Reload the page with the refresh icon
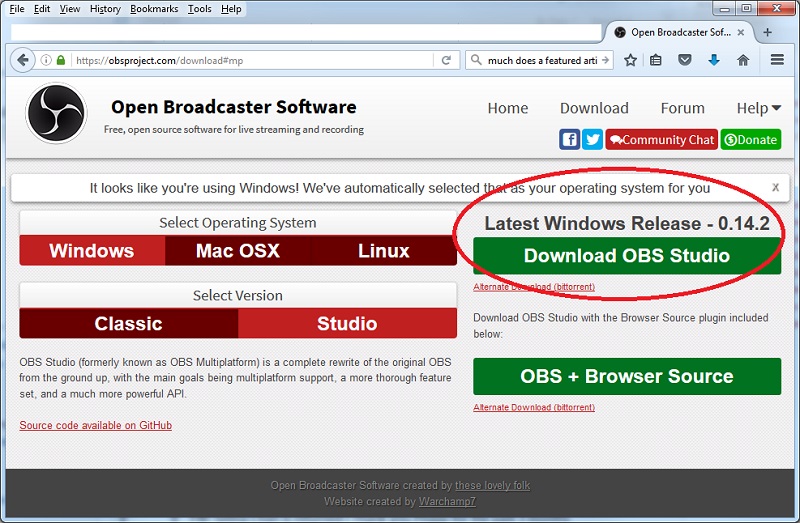Screen dimensions: 800x523 point(446,60)
